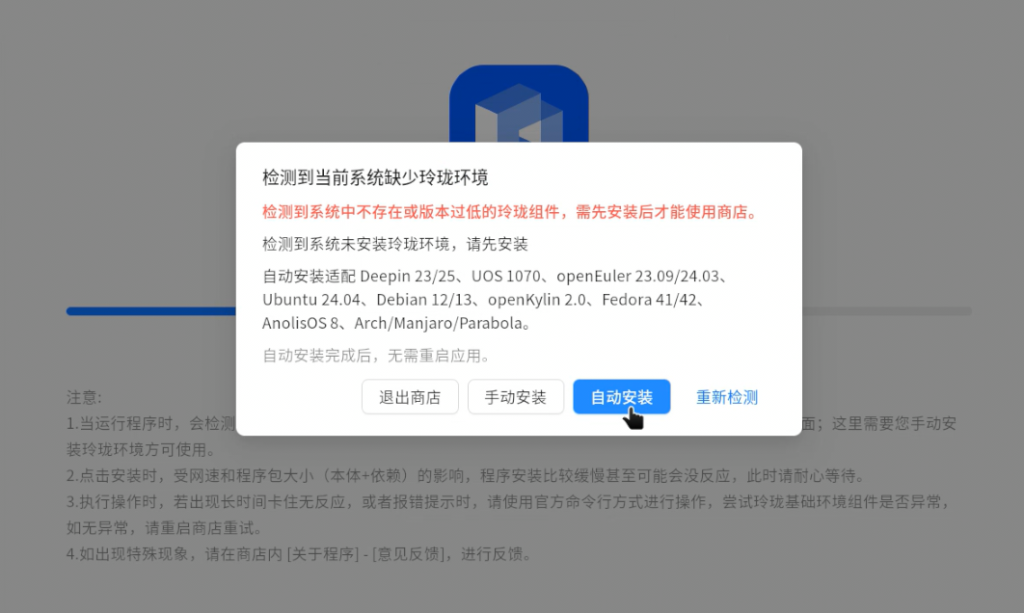Click the openEuler 23.09/24.03 entry in list
Viewport: 1024px width, 613px height.
click(637, 276)
